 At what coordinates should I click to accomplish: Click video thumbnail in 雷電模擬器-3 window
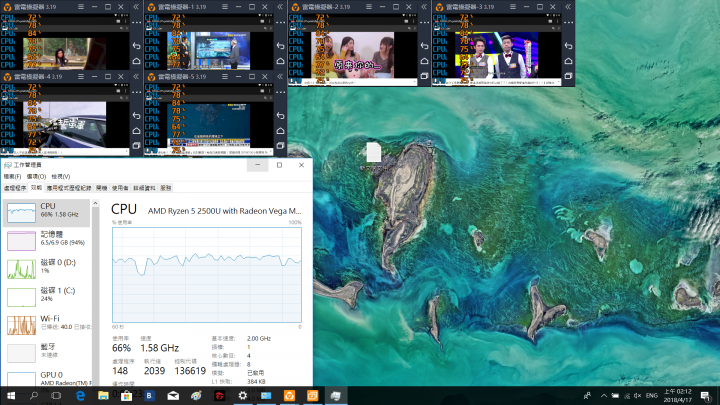click(x=496, y=55)
